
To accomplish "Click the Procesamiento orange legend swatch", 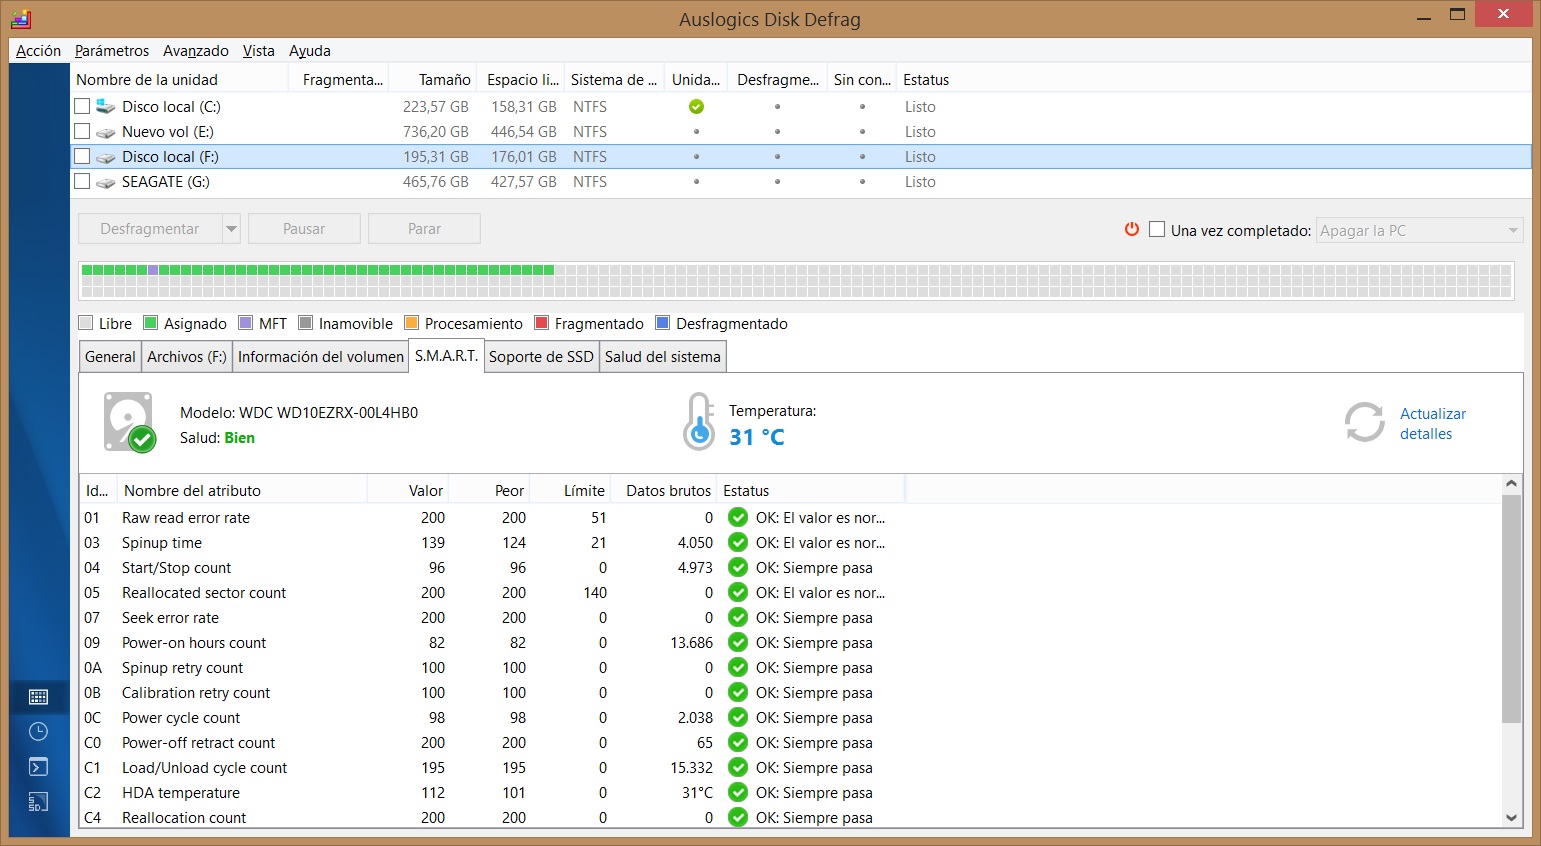I will pyautogui.click(x=411, y=323).
